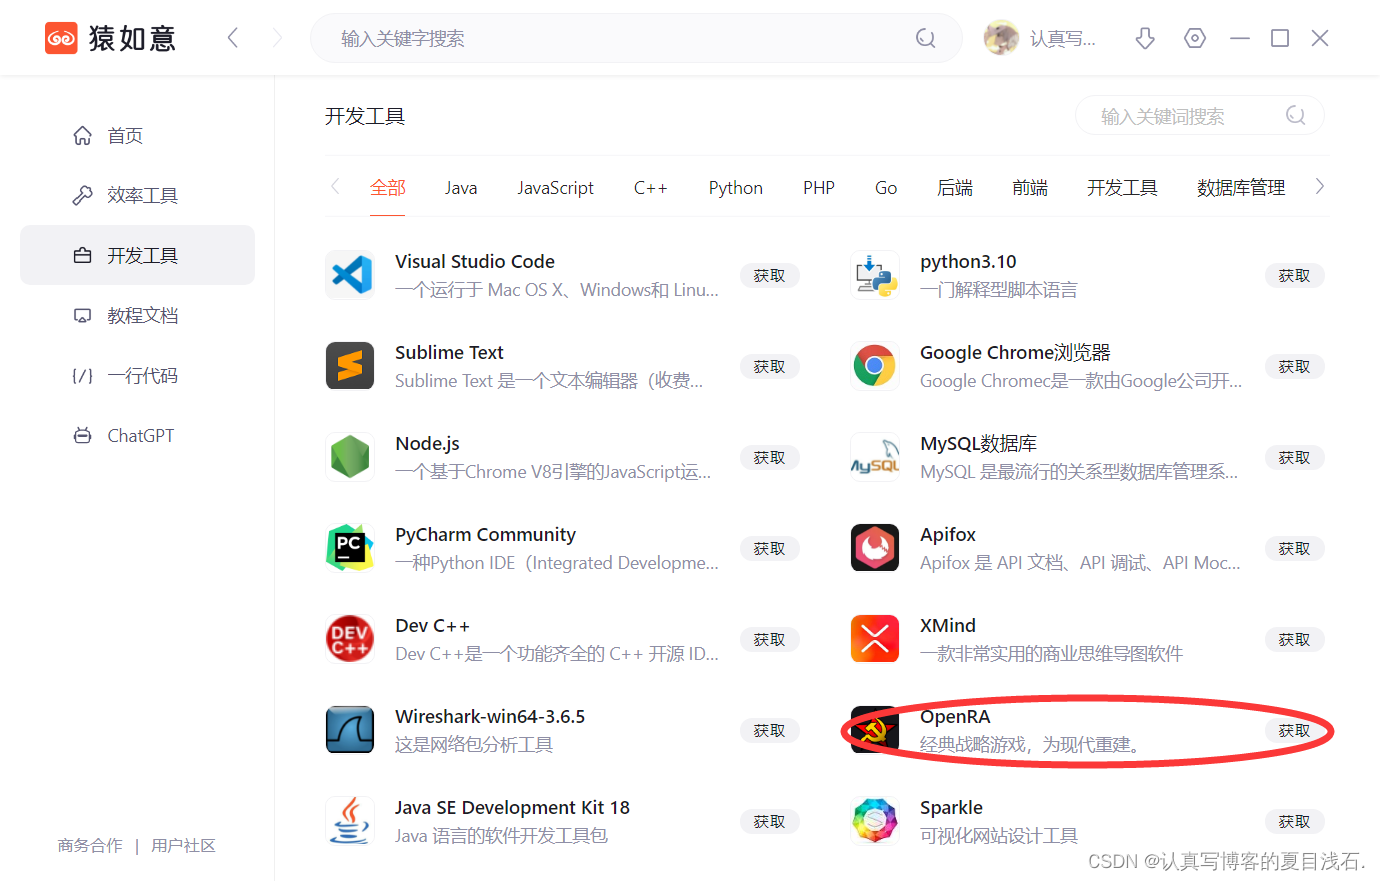Open 首页 in the sidebar
1380x881 pixels.
click(137, 135)
